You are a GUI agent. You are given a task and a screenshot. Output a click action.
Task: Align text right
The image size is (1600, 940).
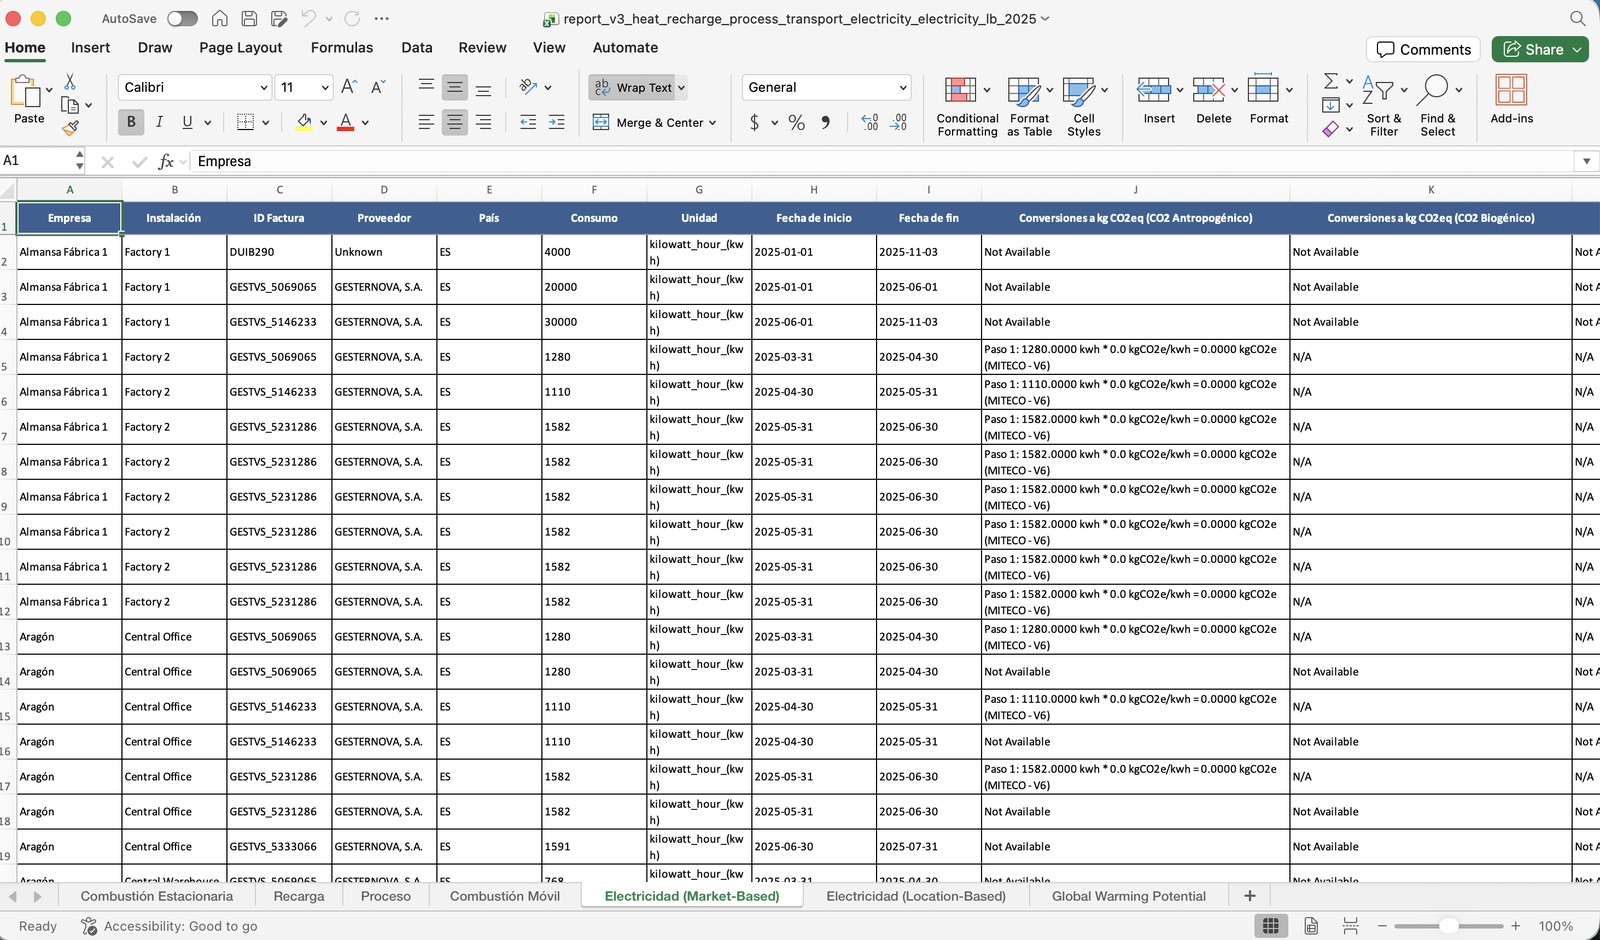484,122
